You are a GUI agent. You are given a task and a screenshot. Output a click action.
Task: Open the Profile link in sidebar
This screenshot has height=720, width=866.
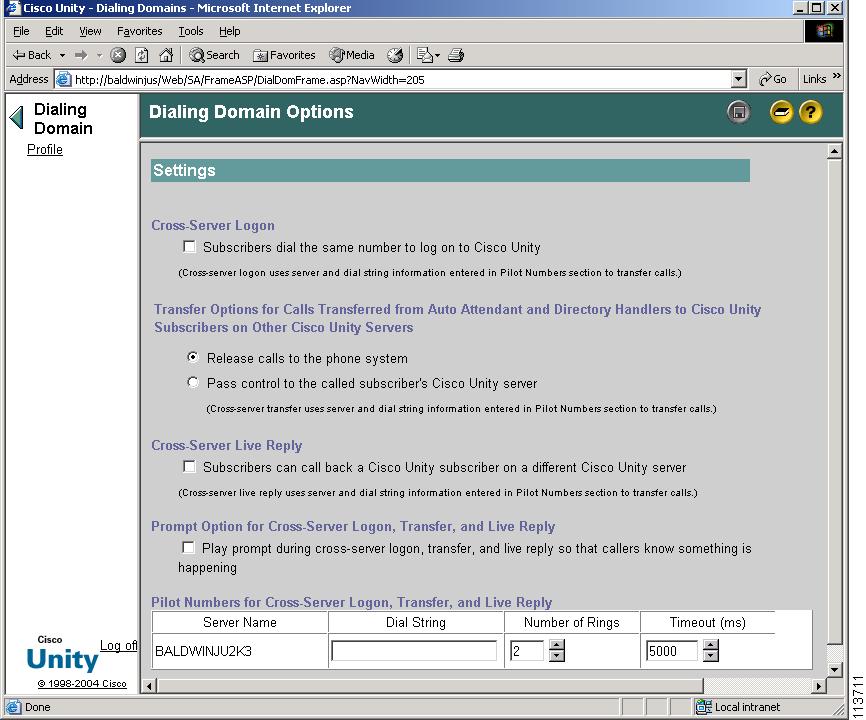coord(45,150)
